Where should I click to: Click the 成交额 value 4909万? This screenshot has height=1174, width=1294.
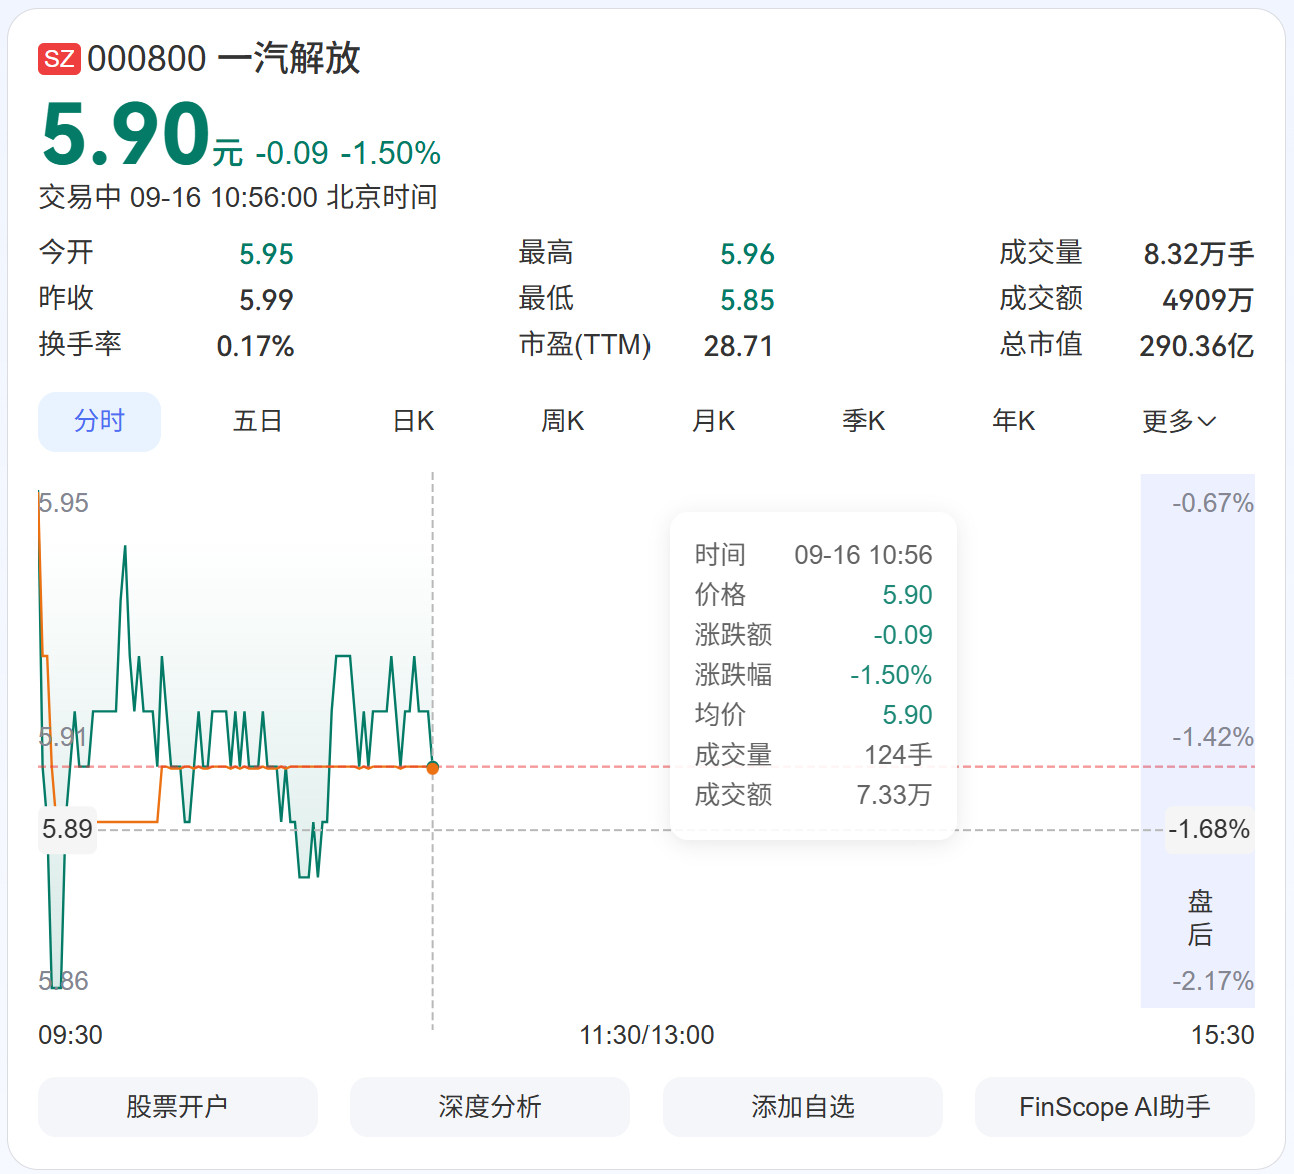click(1208, 300)
